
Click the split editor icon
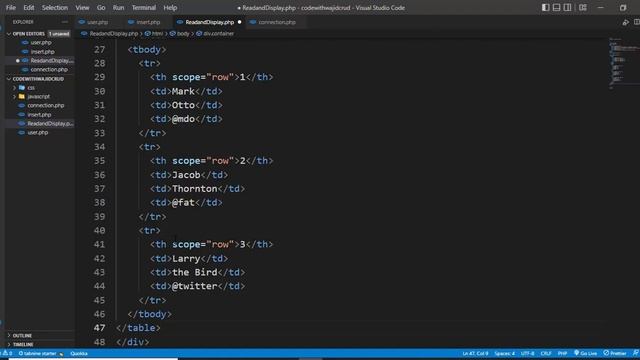coord(636,22)
